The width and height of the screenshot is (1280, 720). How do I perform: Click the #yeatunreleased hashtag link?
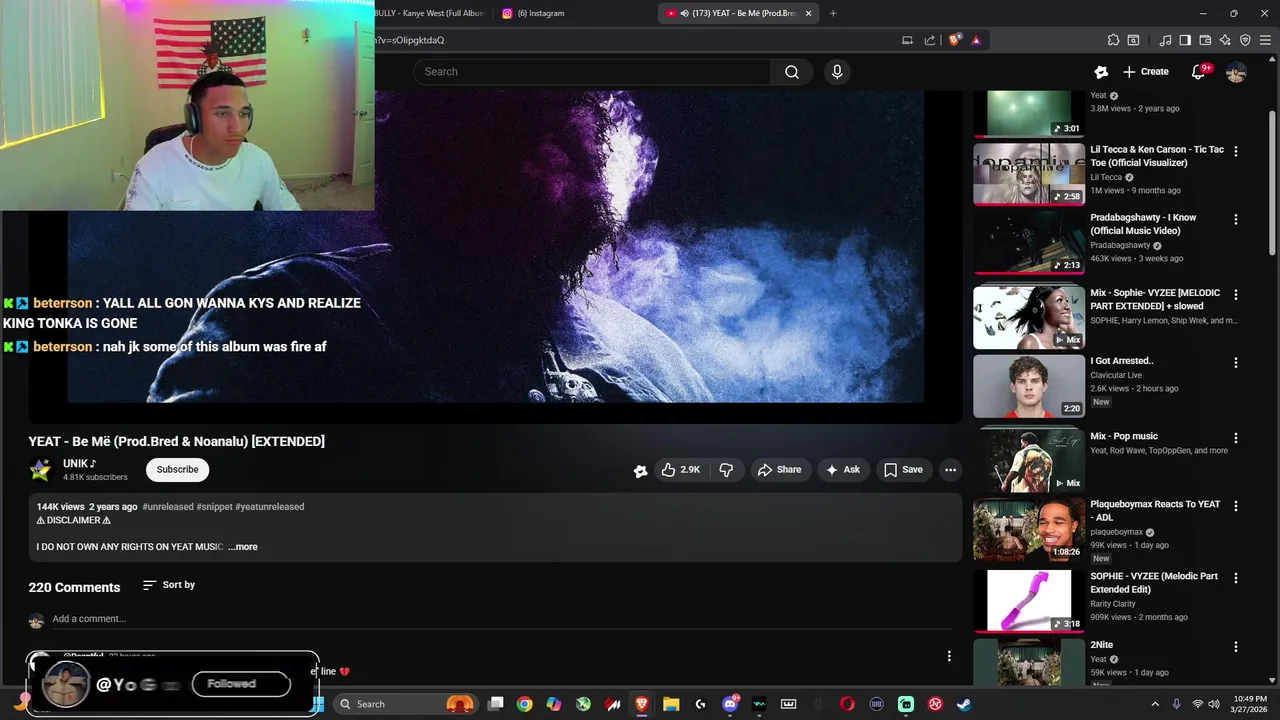click(x=269, y=507)
